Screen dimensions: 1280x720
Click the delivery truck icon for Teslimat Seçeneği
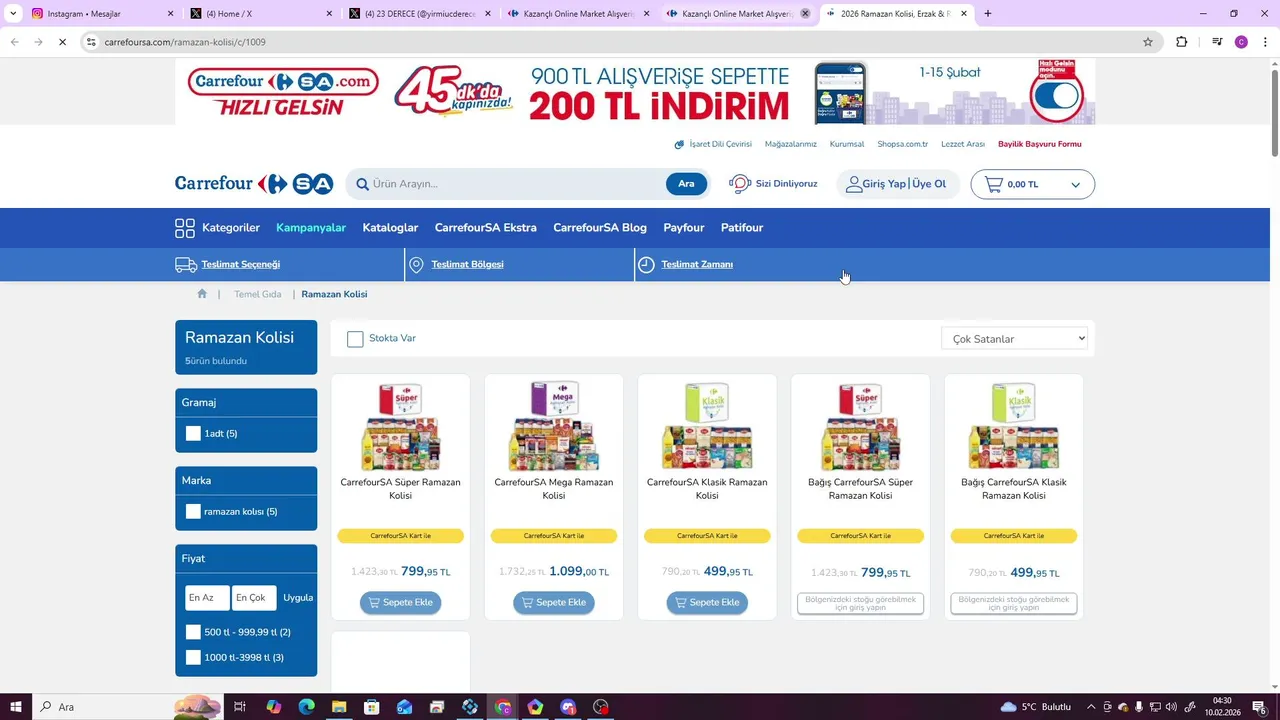186,265
